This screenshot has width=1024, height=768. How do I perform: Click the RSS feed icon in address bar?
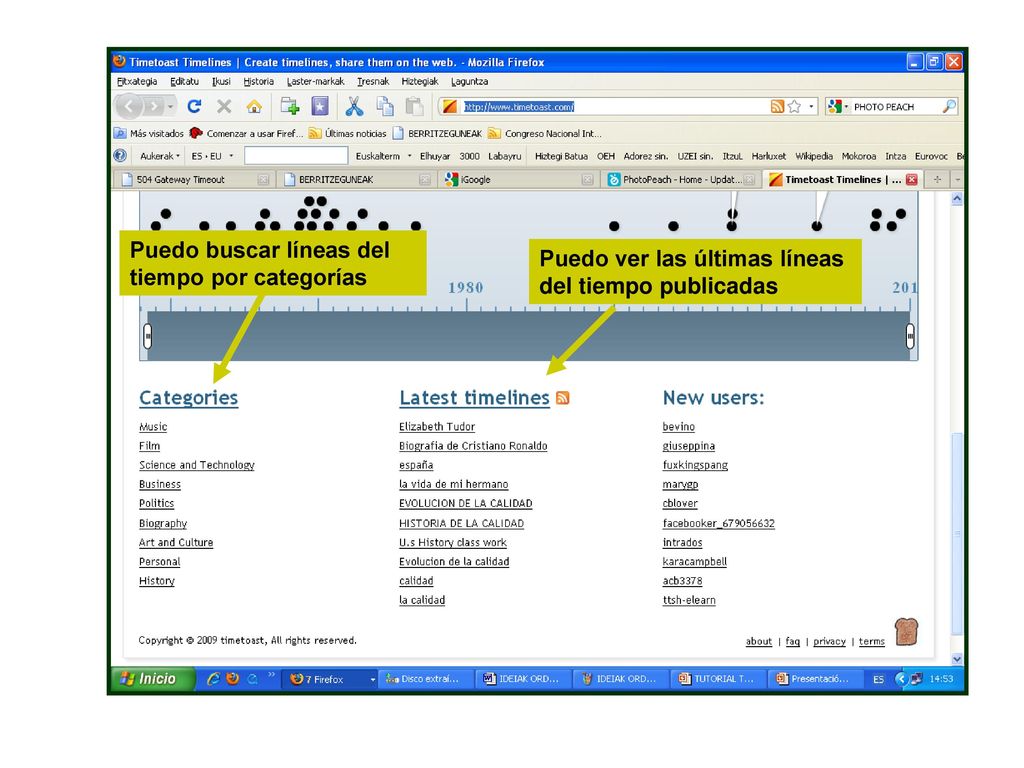pyautogui.click(x=777, y=106)
